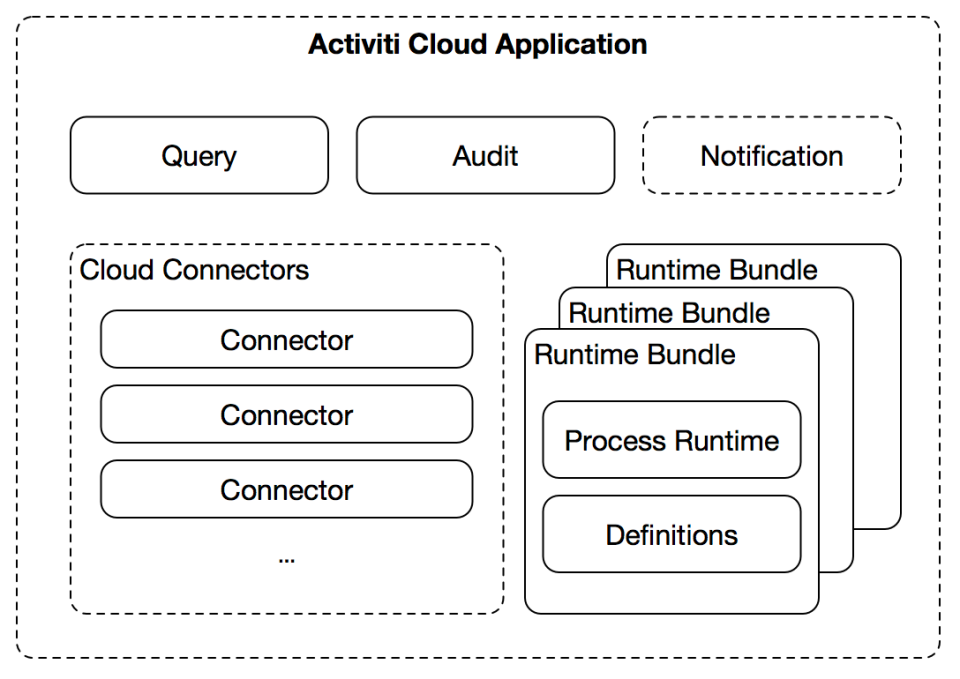
Task: Select the lowest Connector box
Action: 287,489
